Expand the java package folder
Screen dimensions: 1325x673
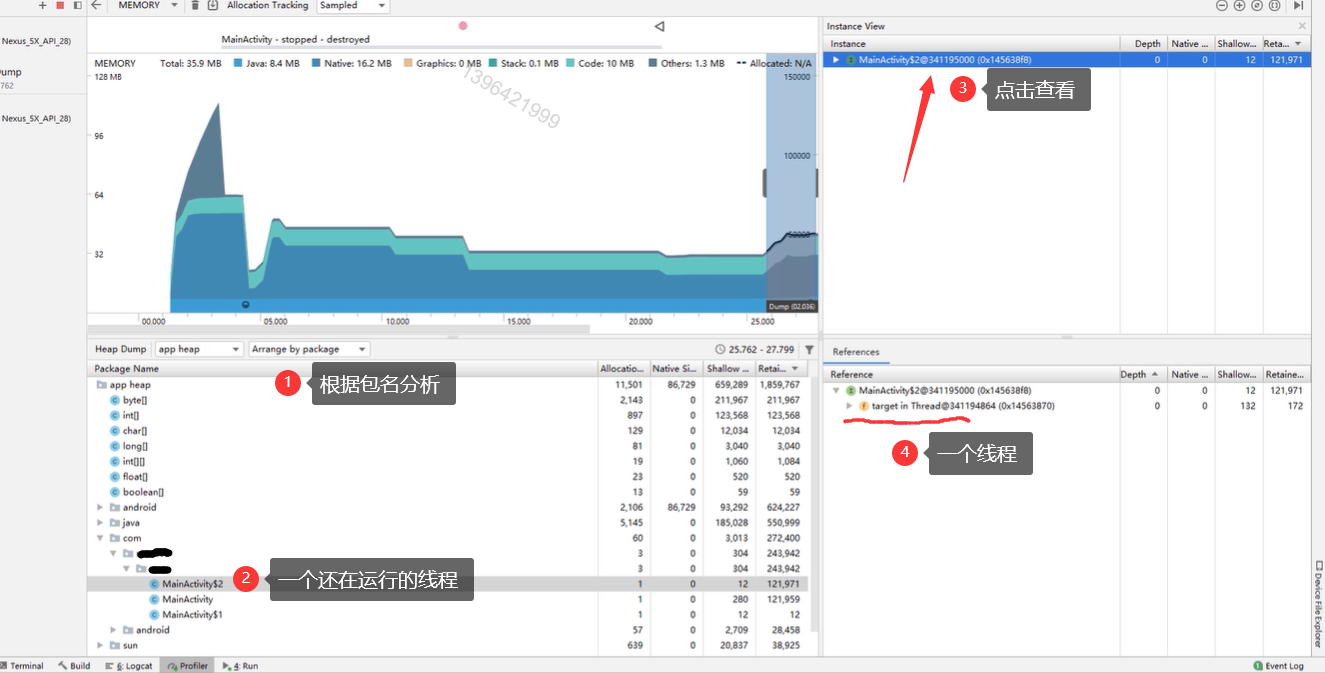click(x=100, y=523)
